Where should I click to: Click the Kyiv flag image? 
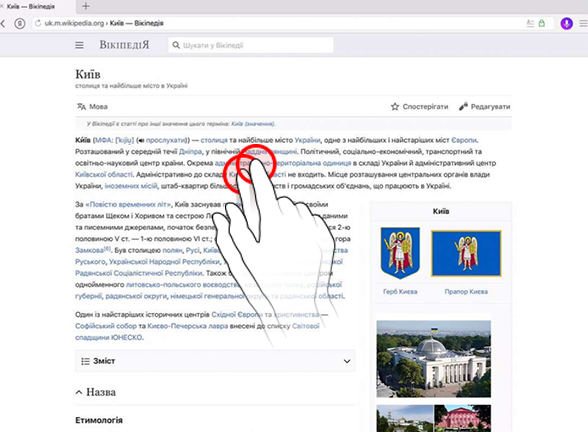pyautogui.click(x=466, y=254)
